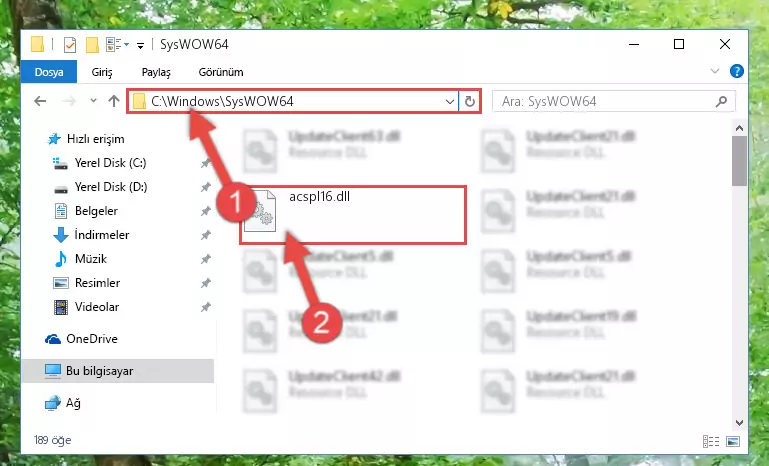Open the Dosya file menu tab

49,72
